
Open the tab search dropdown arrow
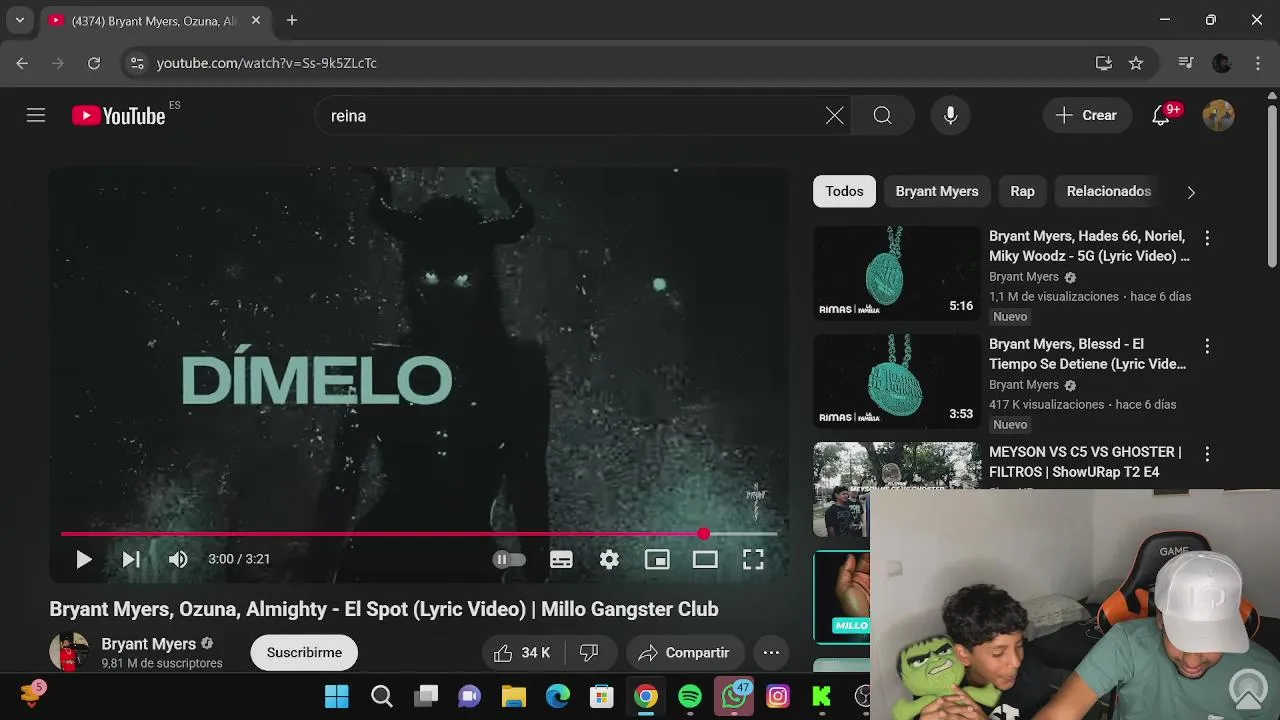pyautogui.click(x=19, y=20)
